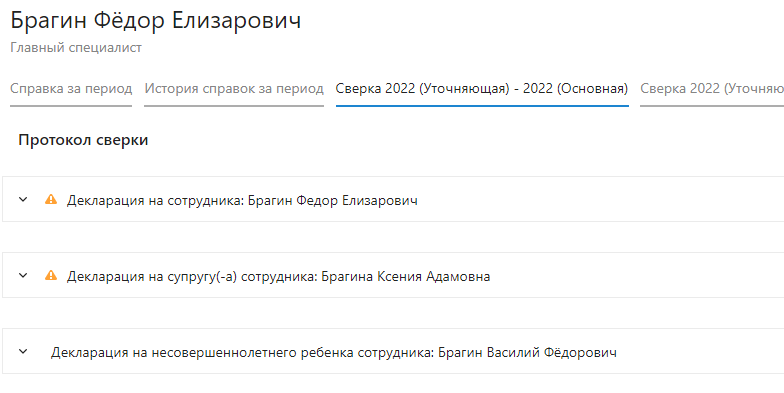
Task: Open the Справка за период tab
Action: (x=71, y=88)
